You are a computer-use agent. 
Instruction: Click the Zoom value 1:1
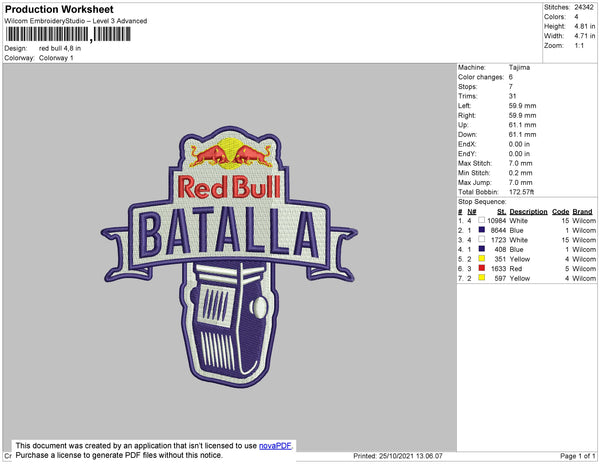tap(579, 46)
